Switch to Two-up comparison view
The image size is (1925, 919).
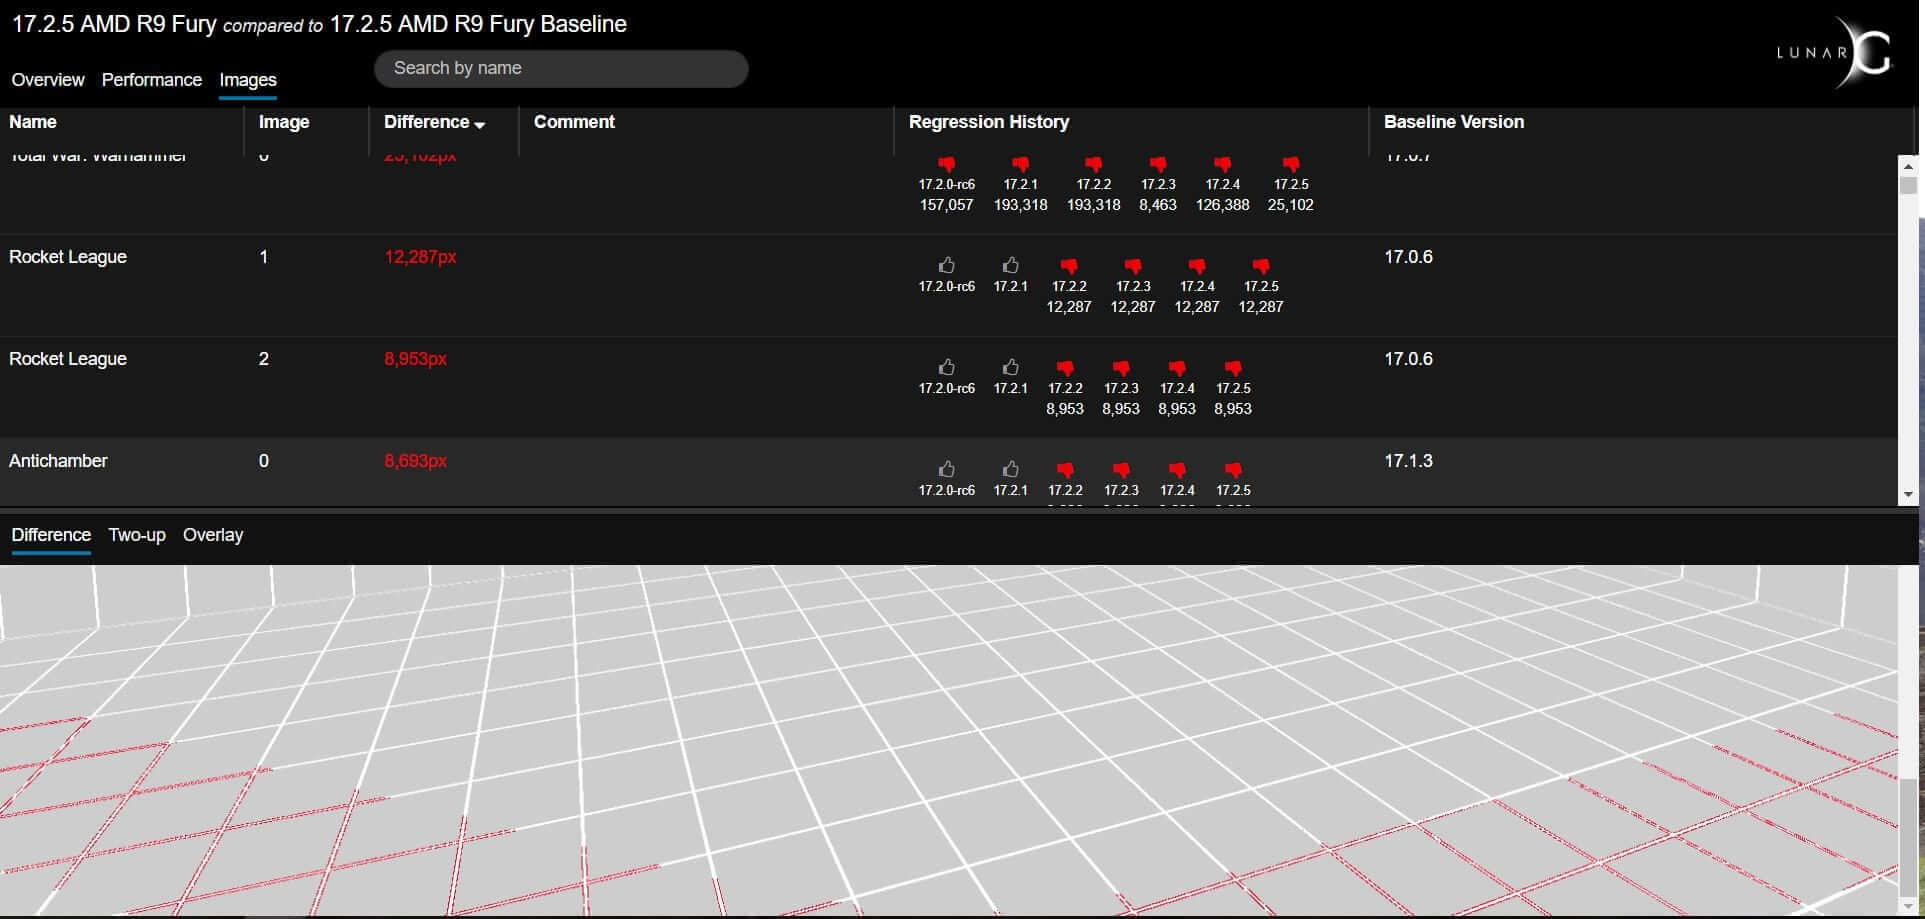click(137, 535)
